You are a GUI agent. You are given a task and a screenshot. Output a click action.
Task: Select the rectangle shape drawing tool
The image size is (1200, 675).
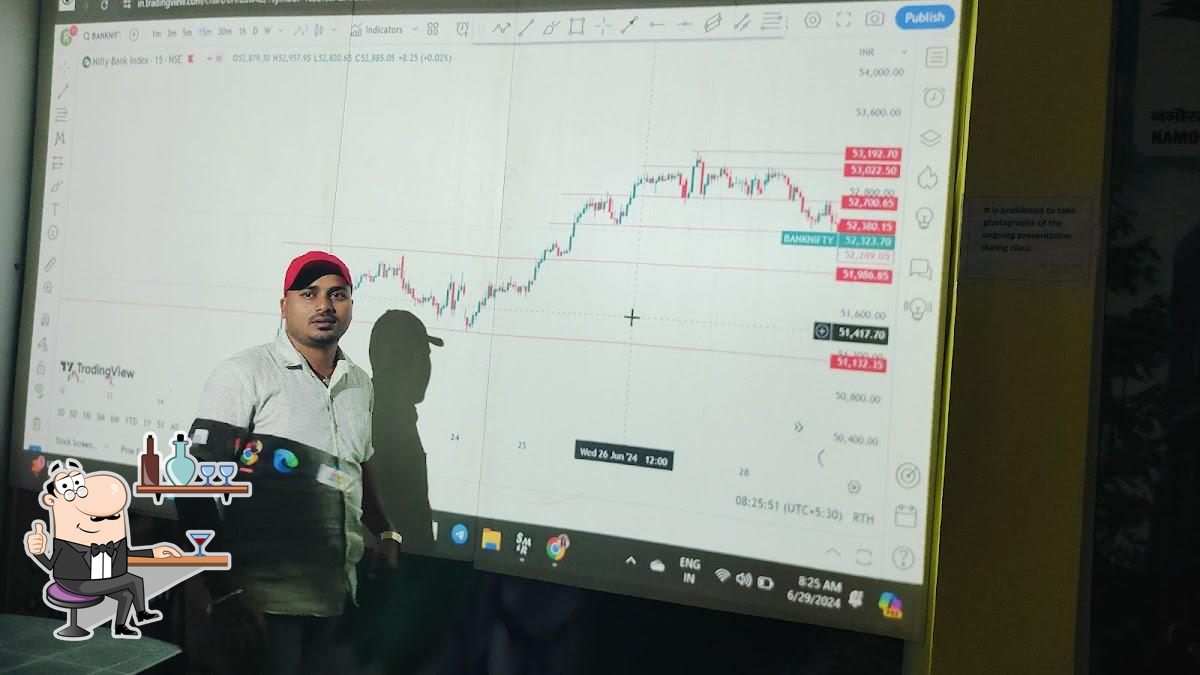[576, 25]
